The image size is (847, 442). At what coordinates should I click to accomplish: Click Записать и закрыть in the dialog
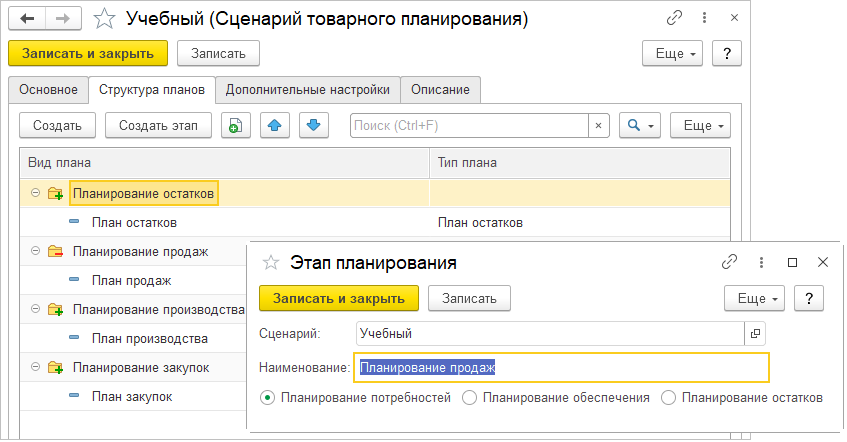pos(338,298)
